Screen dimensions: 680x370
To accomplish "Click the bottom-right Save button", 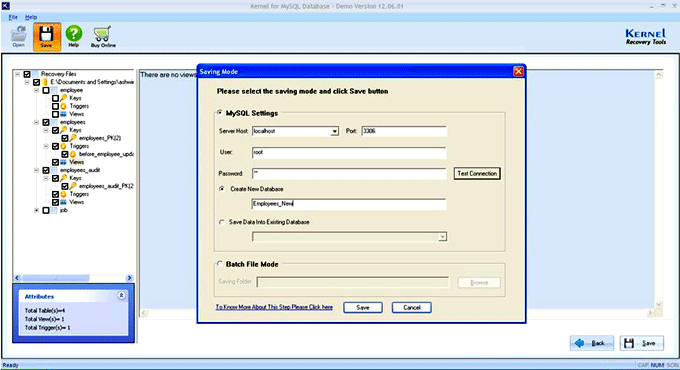I will pos(642,343).
